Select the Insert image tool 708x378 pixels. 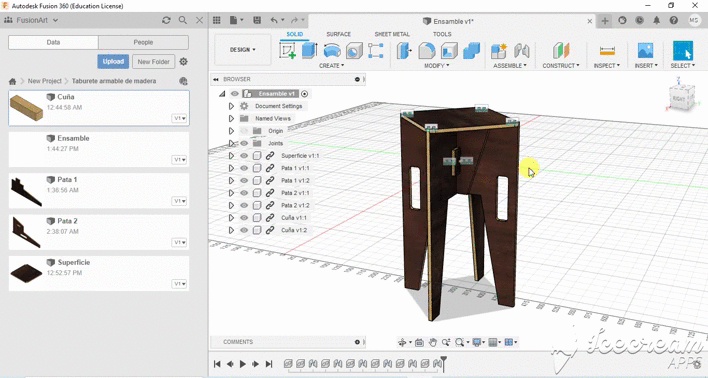pyautogui.click(x=646, y=51)
